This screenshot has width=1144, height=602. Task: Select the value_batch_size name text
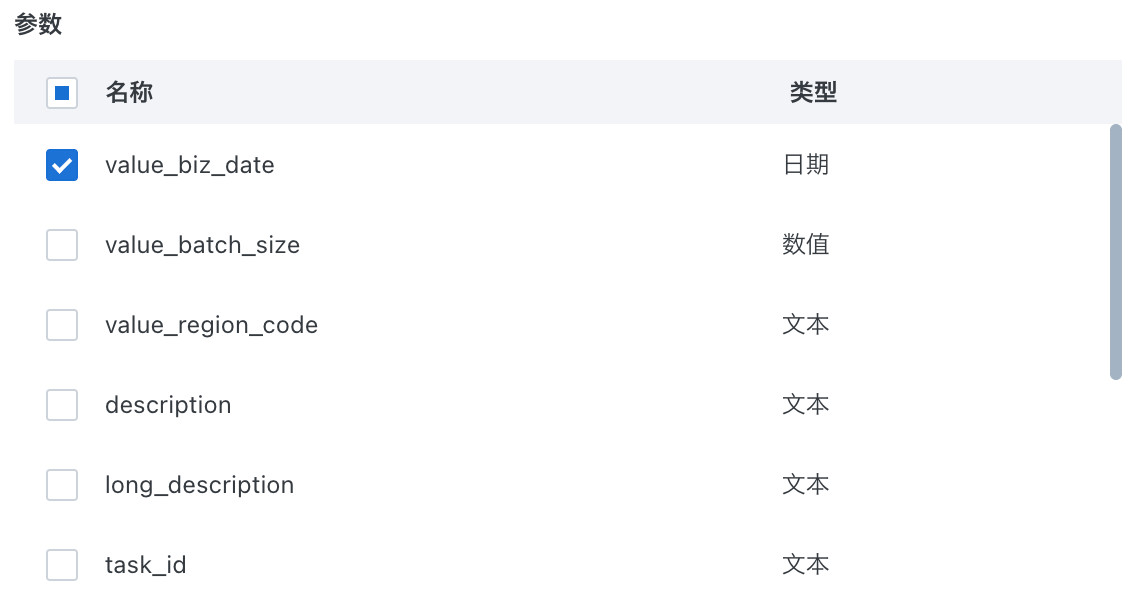point(202,245)
